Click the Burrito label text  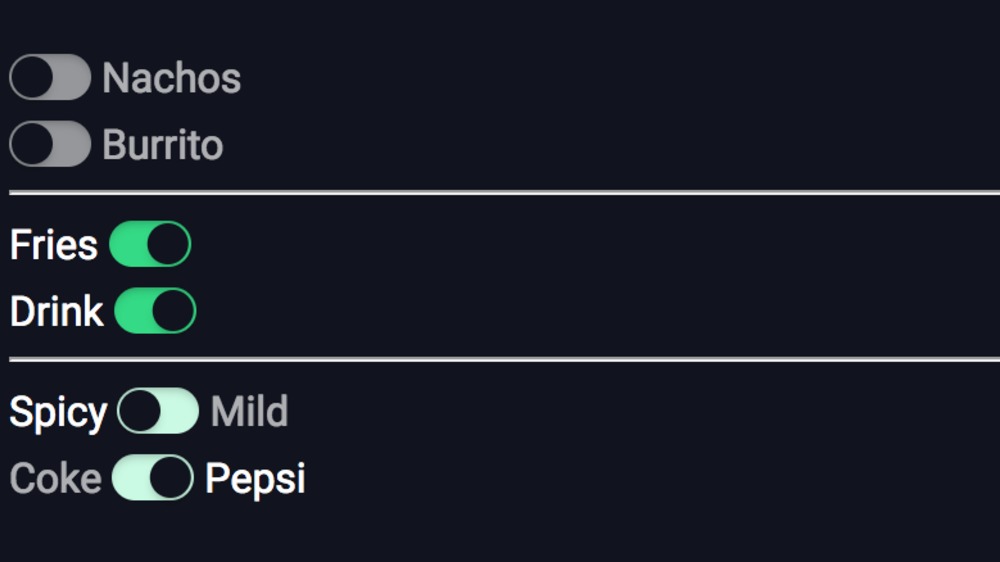pyautogui.click(x=163, y=145)
